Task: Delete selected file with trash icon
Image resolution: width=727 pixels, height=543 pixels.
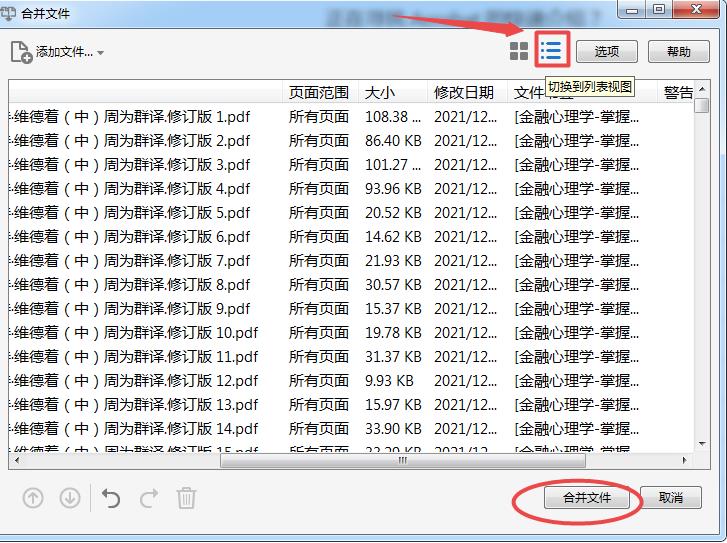Action: click(186, 497)
